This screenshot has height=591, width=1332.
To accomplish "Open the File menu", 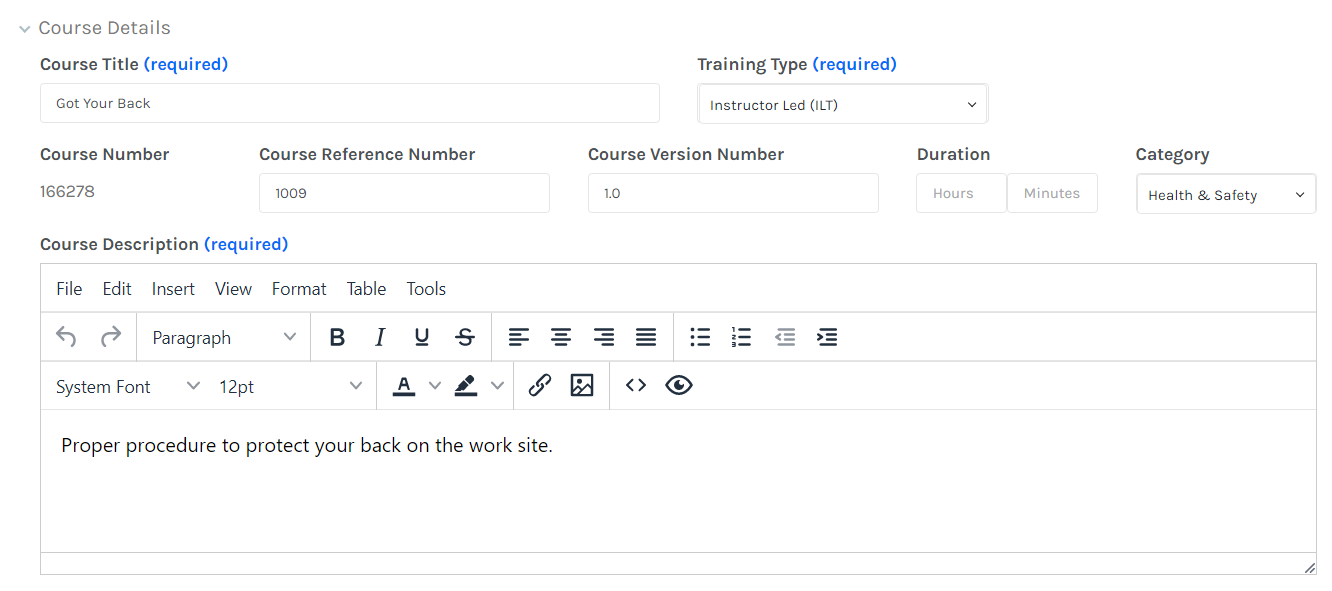I will coord(69,288).
